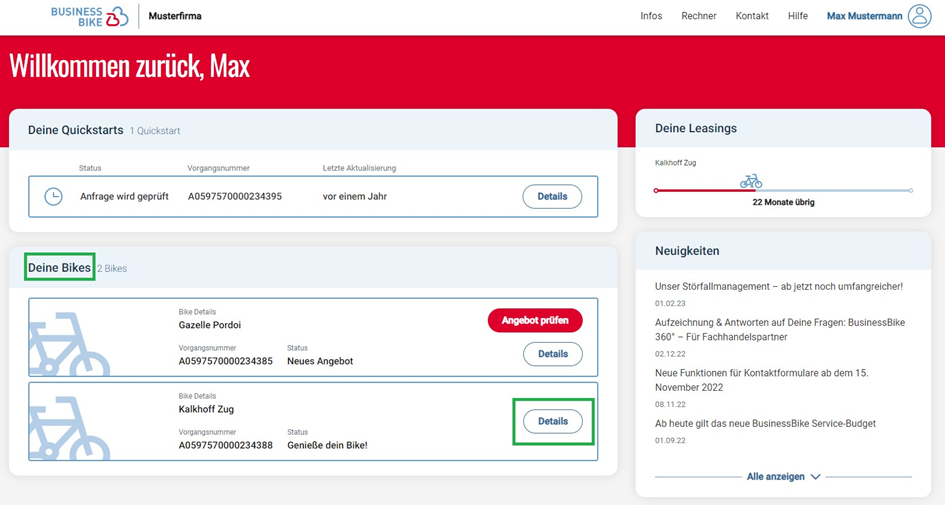The width and height of the screenshot is (945, 505).
Task: Click the 08.11.22 news date
Action: pos(670,405)
